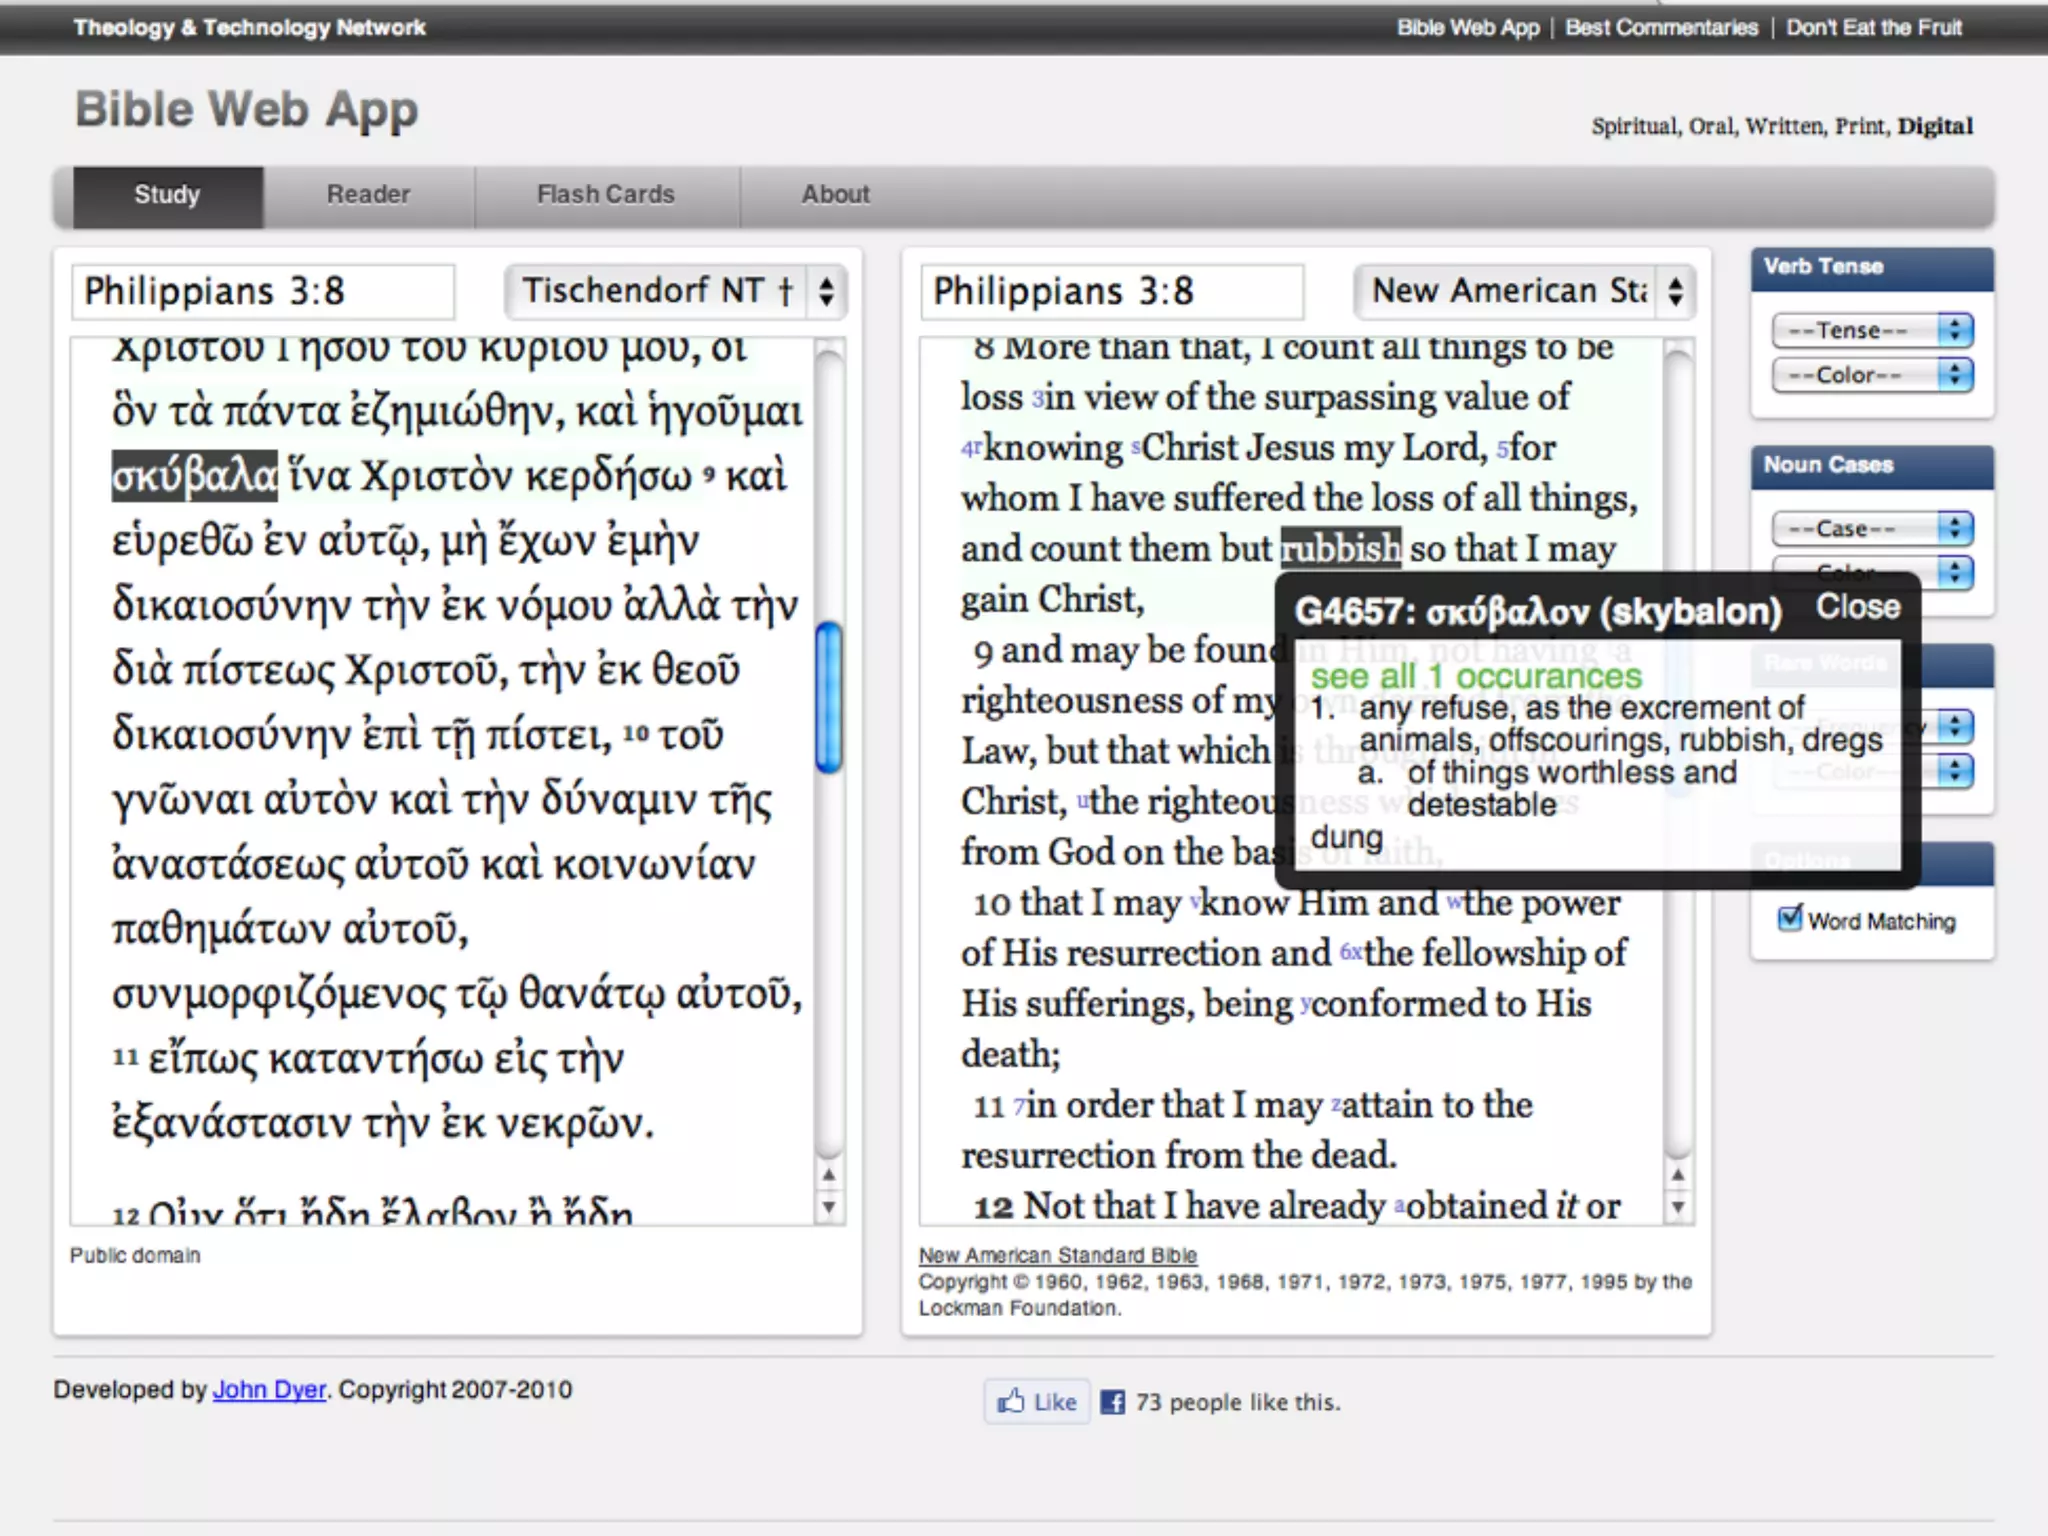Open the New American Standard version dropdown
This screenshot has height=1536, width=2048.
tap(1525, 292)
